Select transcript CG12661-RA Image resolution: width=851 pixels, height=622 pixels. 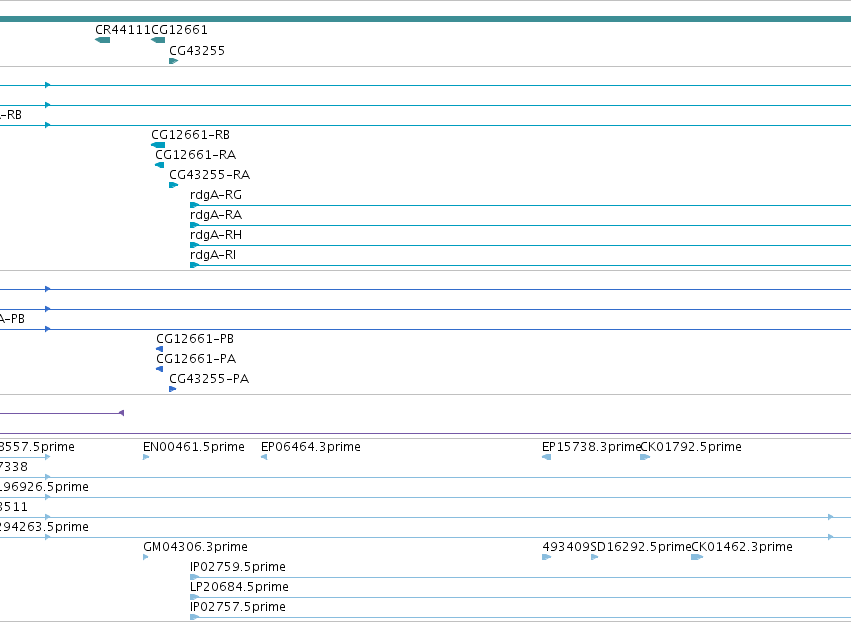(196, 155)
